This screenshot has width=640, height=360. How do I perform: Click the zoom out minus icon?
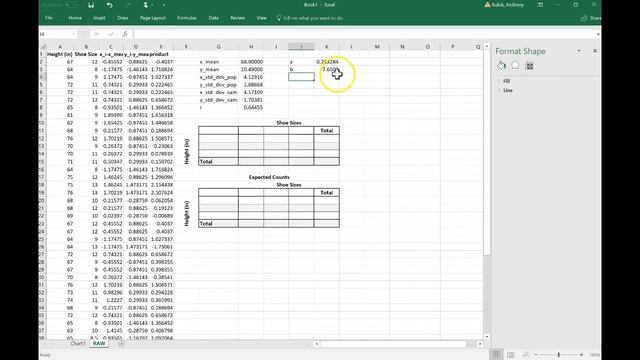[x=536, y=355]
